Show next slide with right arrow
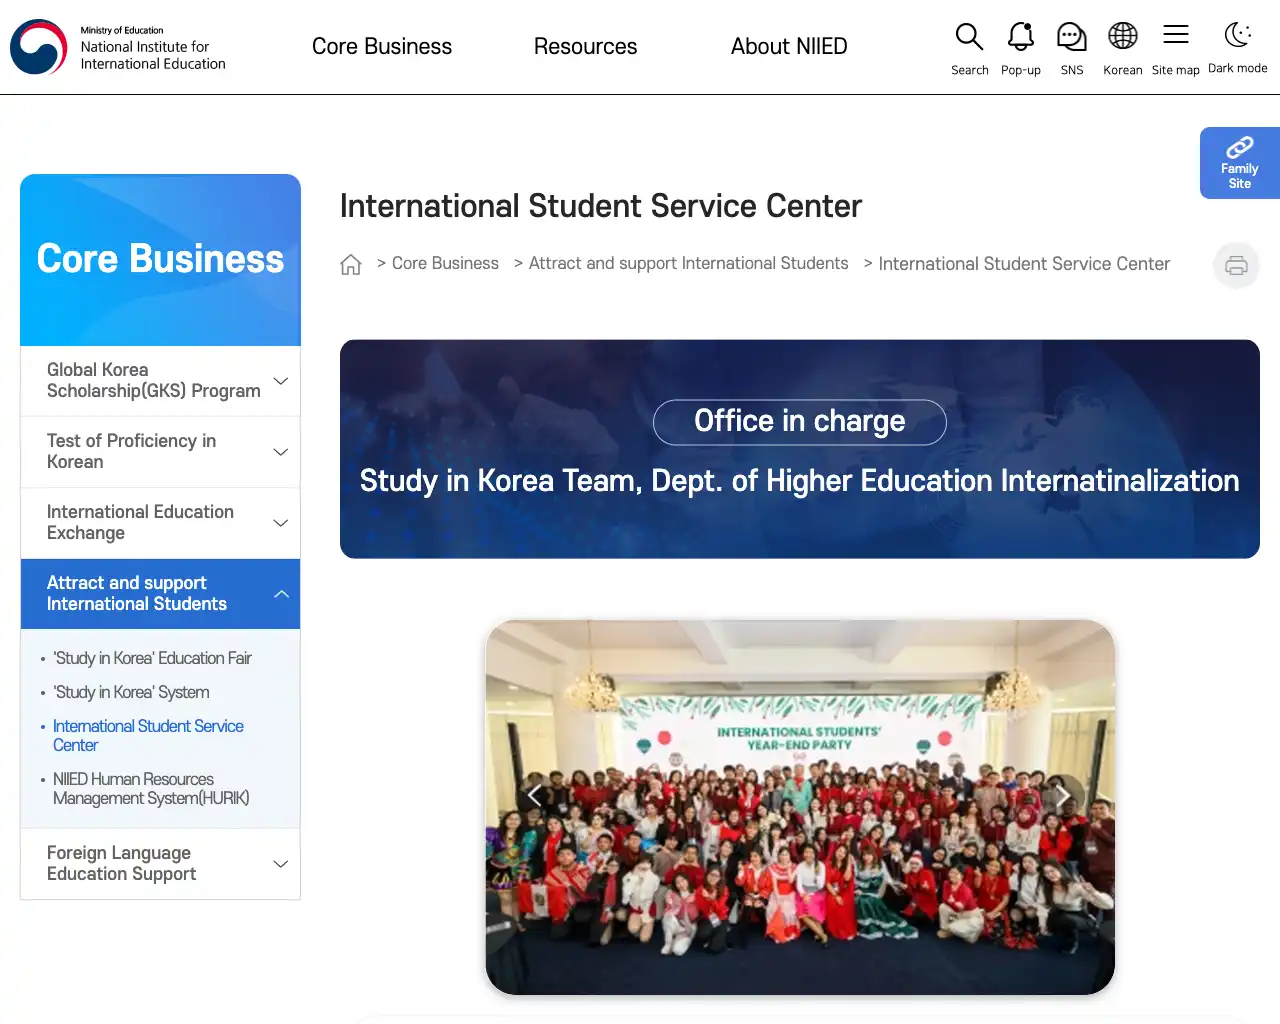The image size is (1280, 1024). click(x=1063, y=795)
